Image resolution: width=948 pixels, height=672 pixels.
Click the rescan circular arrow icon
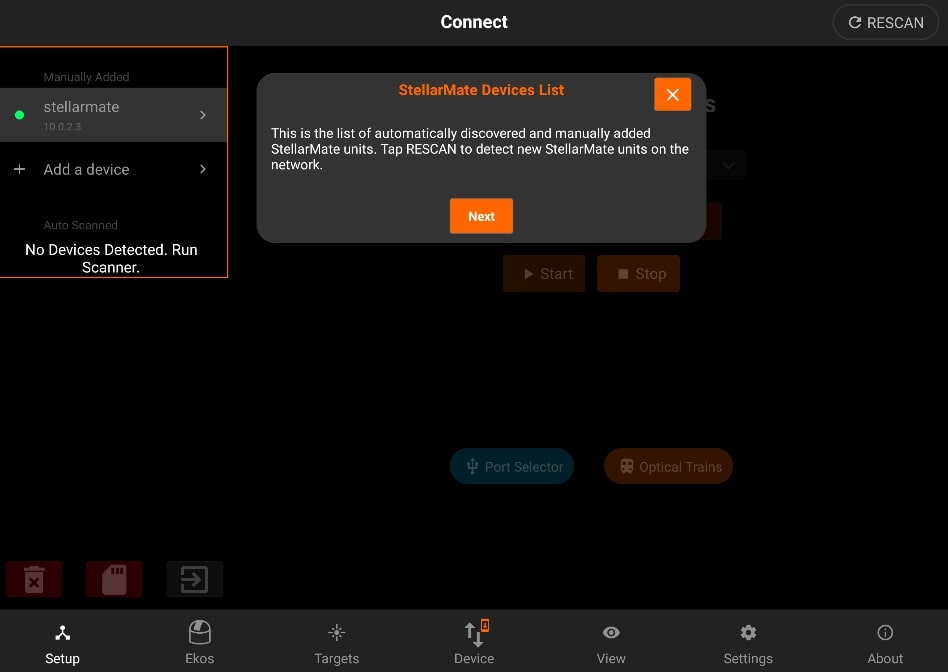coord(855,22)
